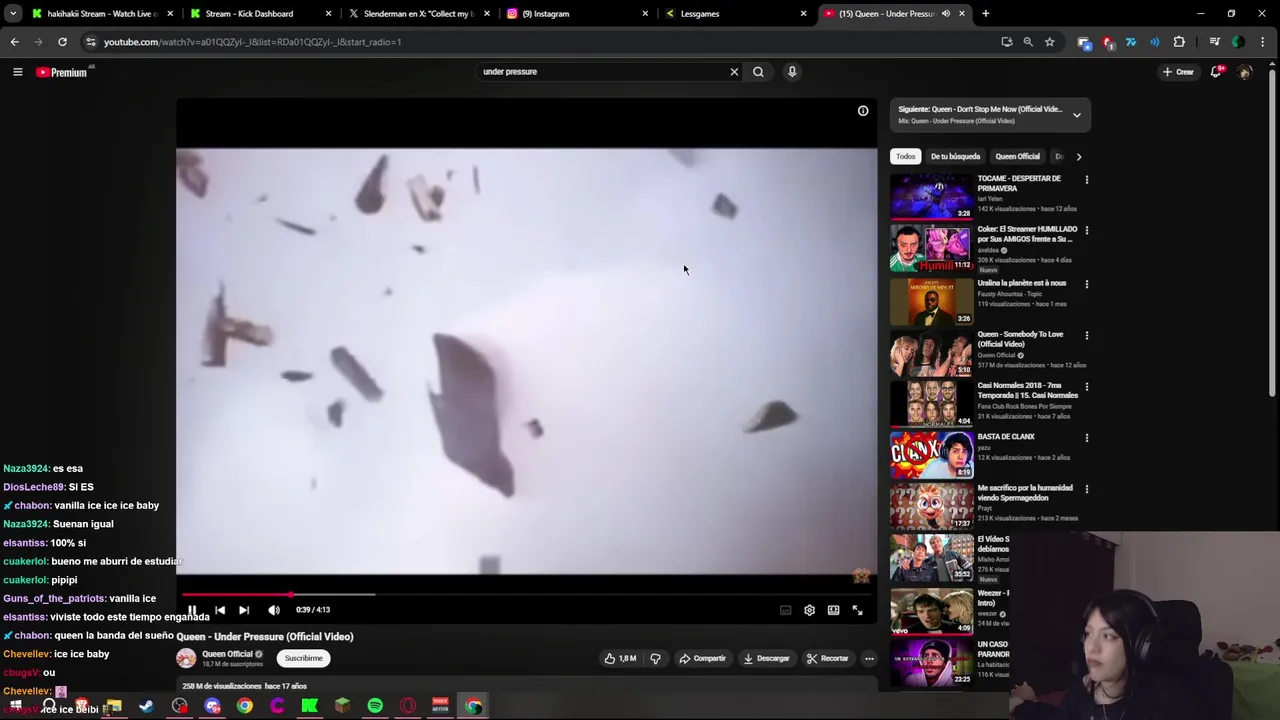Open more actions menu beside Recortar
The height and width of the screenshot is (720, 1280).
[869, 658]
